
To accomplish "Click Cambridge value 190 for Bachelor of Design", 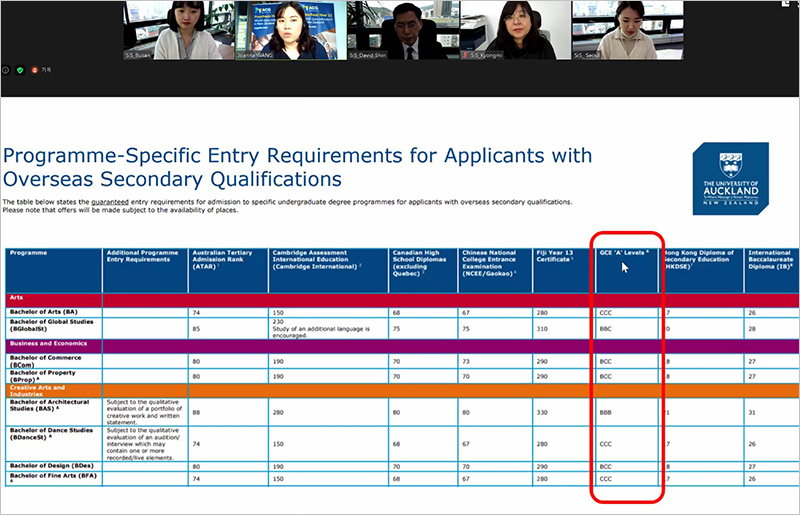I will 278,467.
